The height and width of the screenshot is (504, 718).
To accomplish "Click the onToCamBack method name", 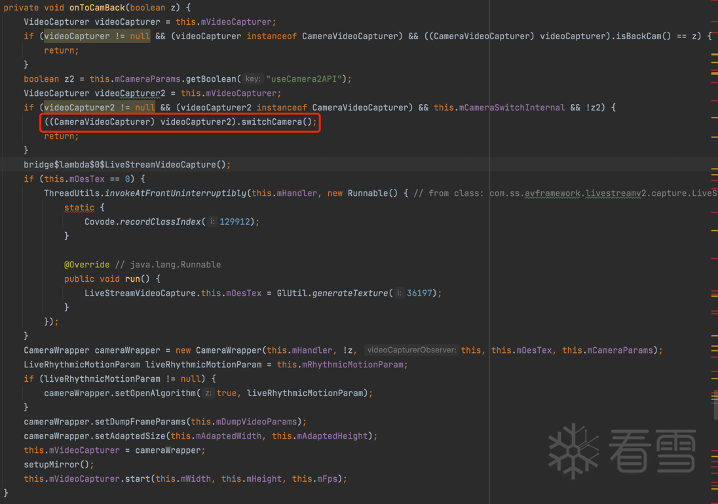I will (x=97, y=7).
